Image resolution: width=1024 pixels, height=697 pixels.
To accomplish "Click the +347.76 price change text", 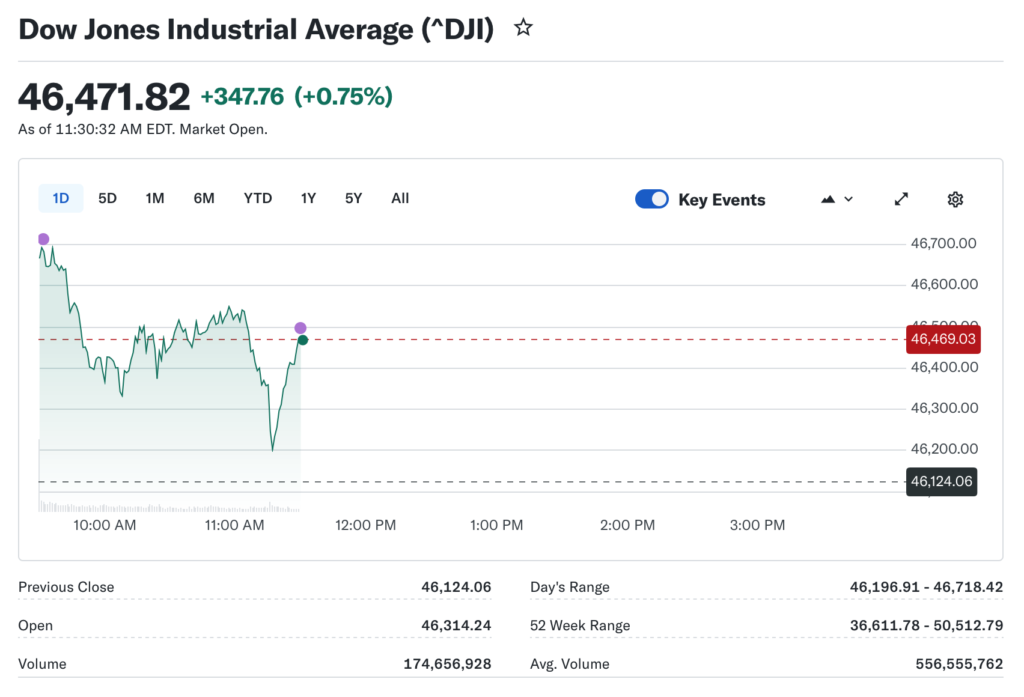I will (242, 97).
